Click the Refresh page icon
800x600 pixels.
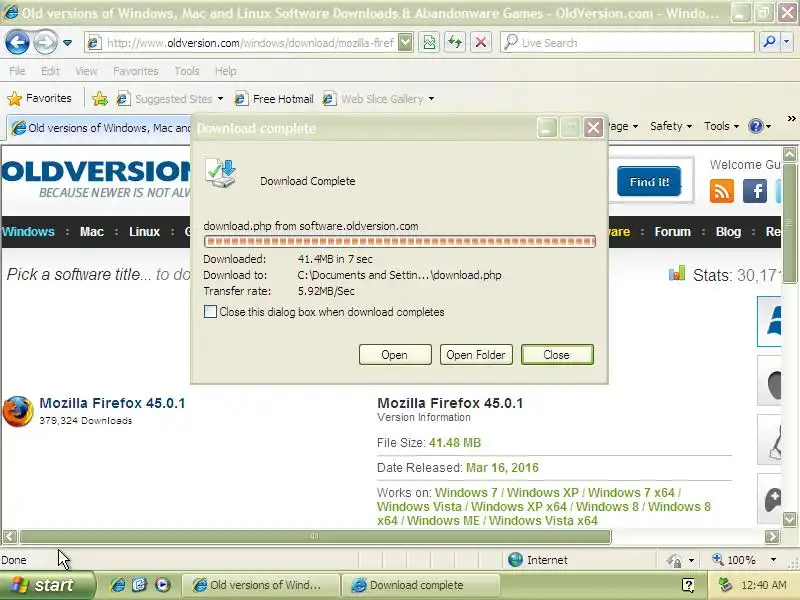tap(455, 43)
